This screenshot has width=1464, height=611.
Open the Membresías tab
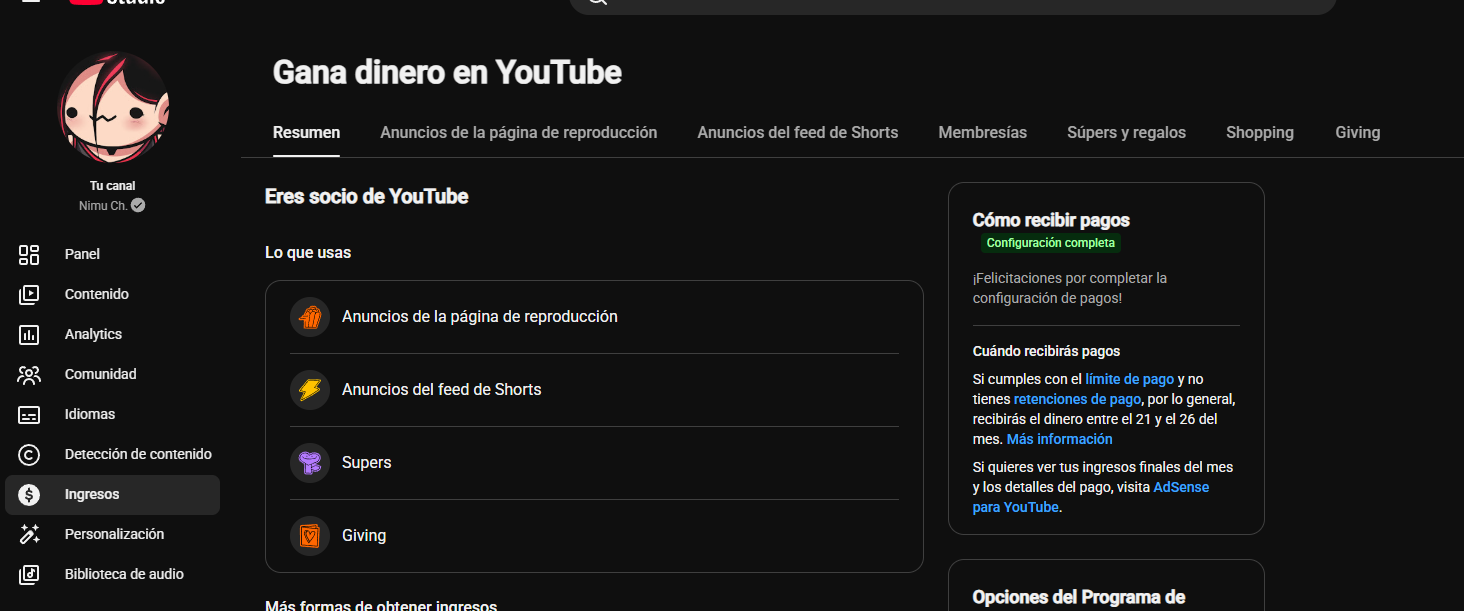(x=982, y=132)
